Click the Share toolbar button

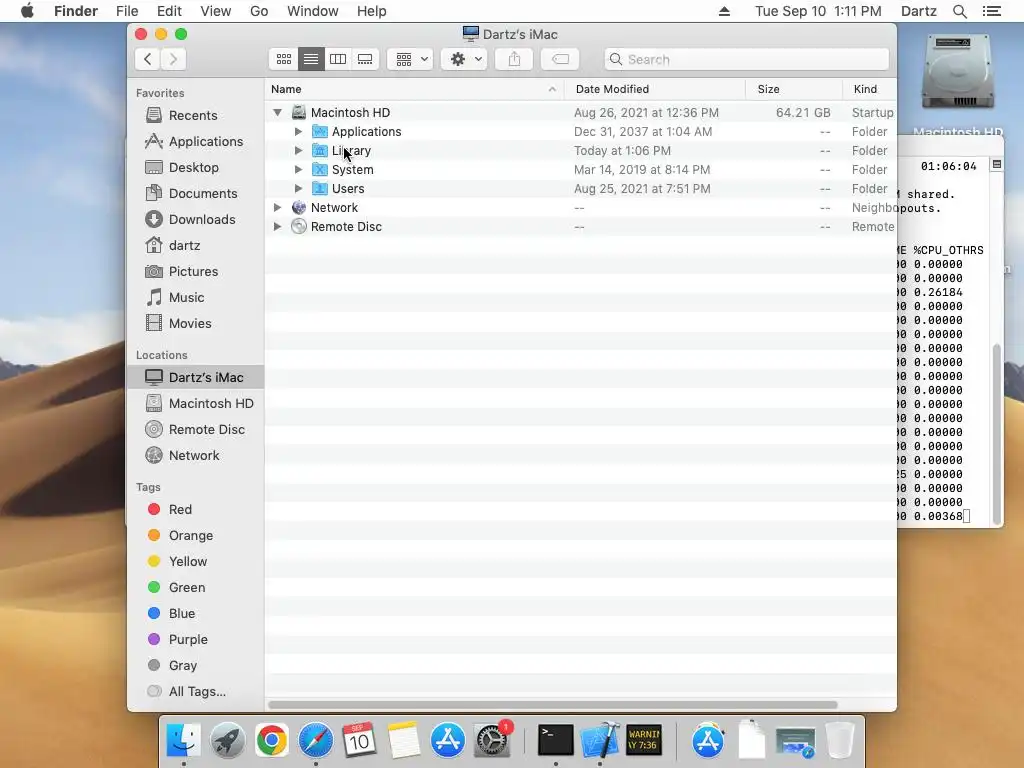click(x=515, y=59)
